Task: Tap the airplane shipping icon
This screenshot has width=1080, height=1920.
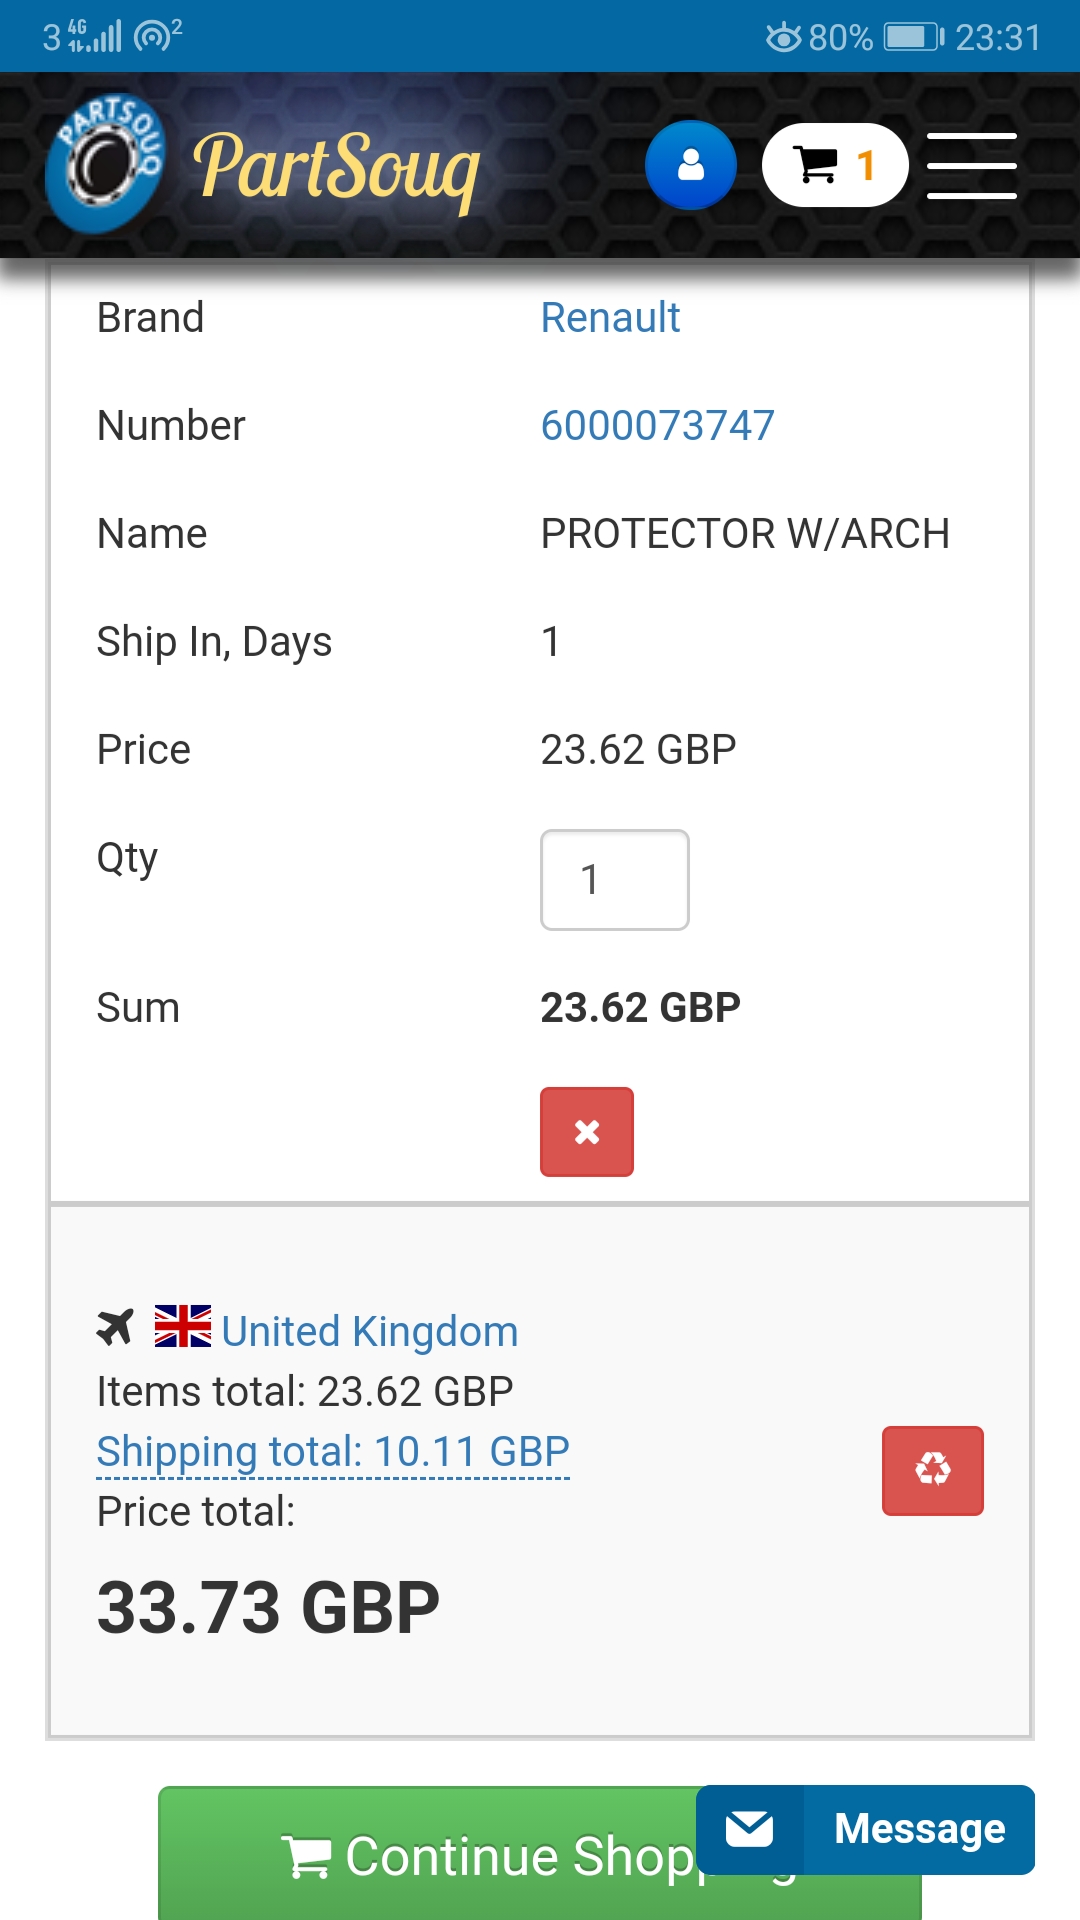Action: (115, 1328)
